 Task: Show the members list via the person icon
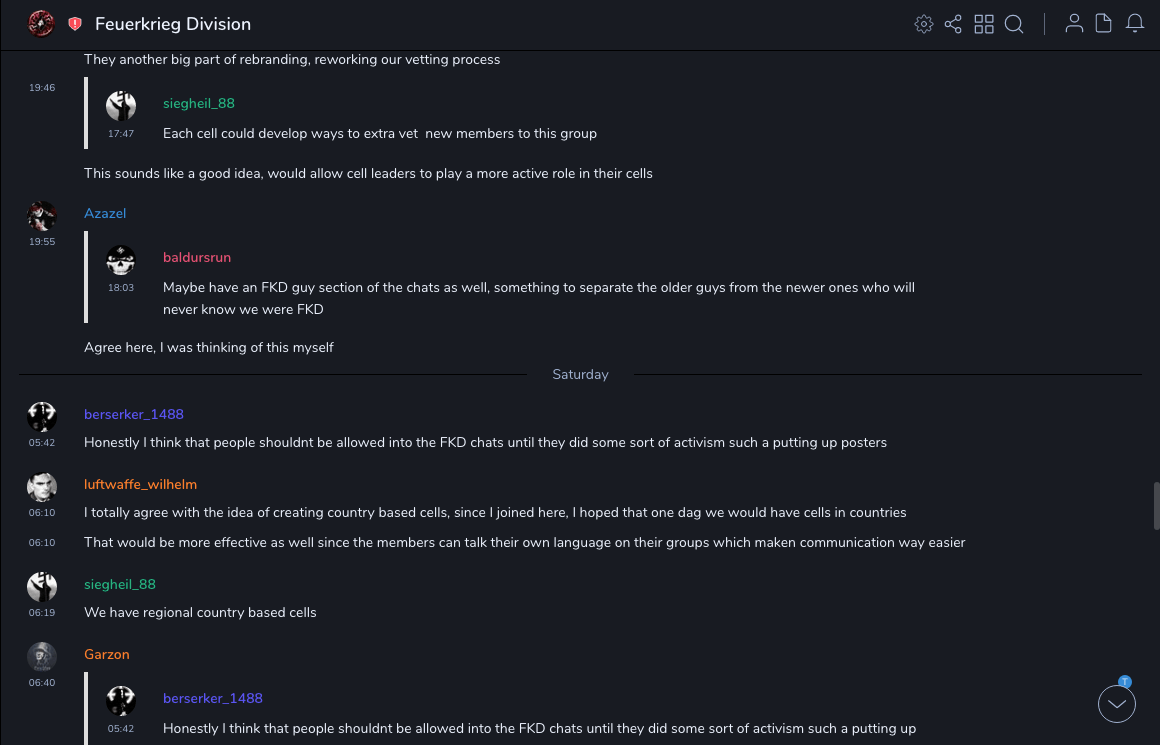tap(1074, 24)
